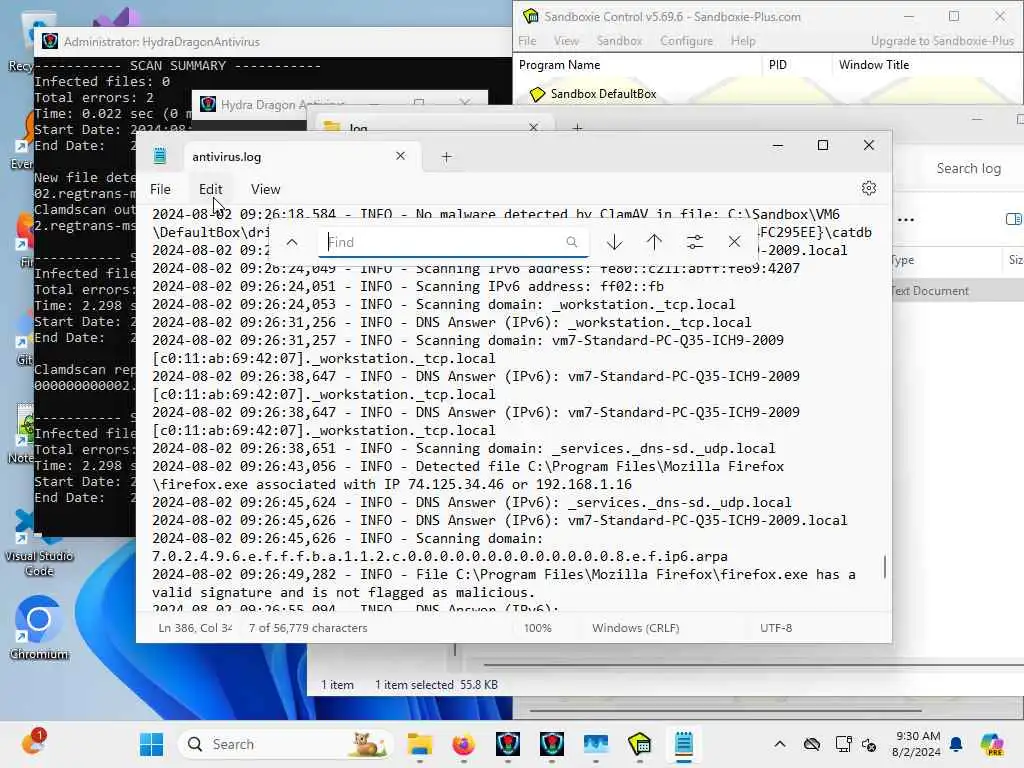Open Visual Studio Code desktop shortcut
This screenshot has height=768, width=1024.
tap(39, 543)
